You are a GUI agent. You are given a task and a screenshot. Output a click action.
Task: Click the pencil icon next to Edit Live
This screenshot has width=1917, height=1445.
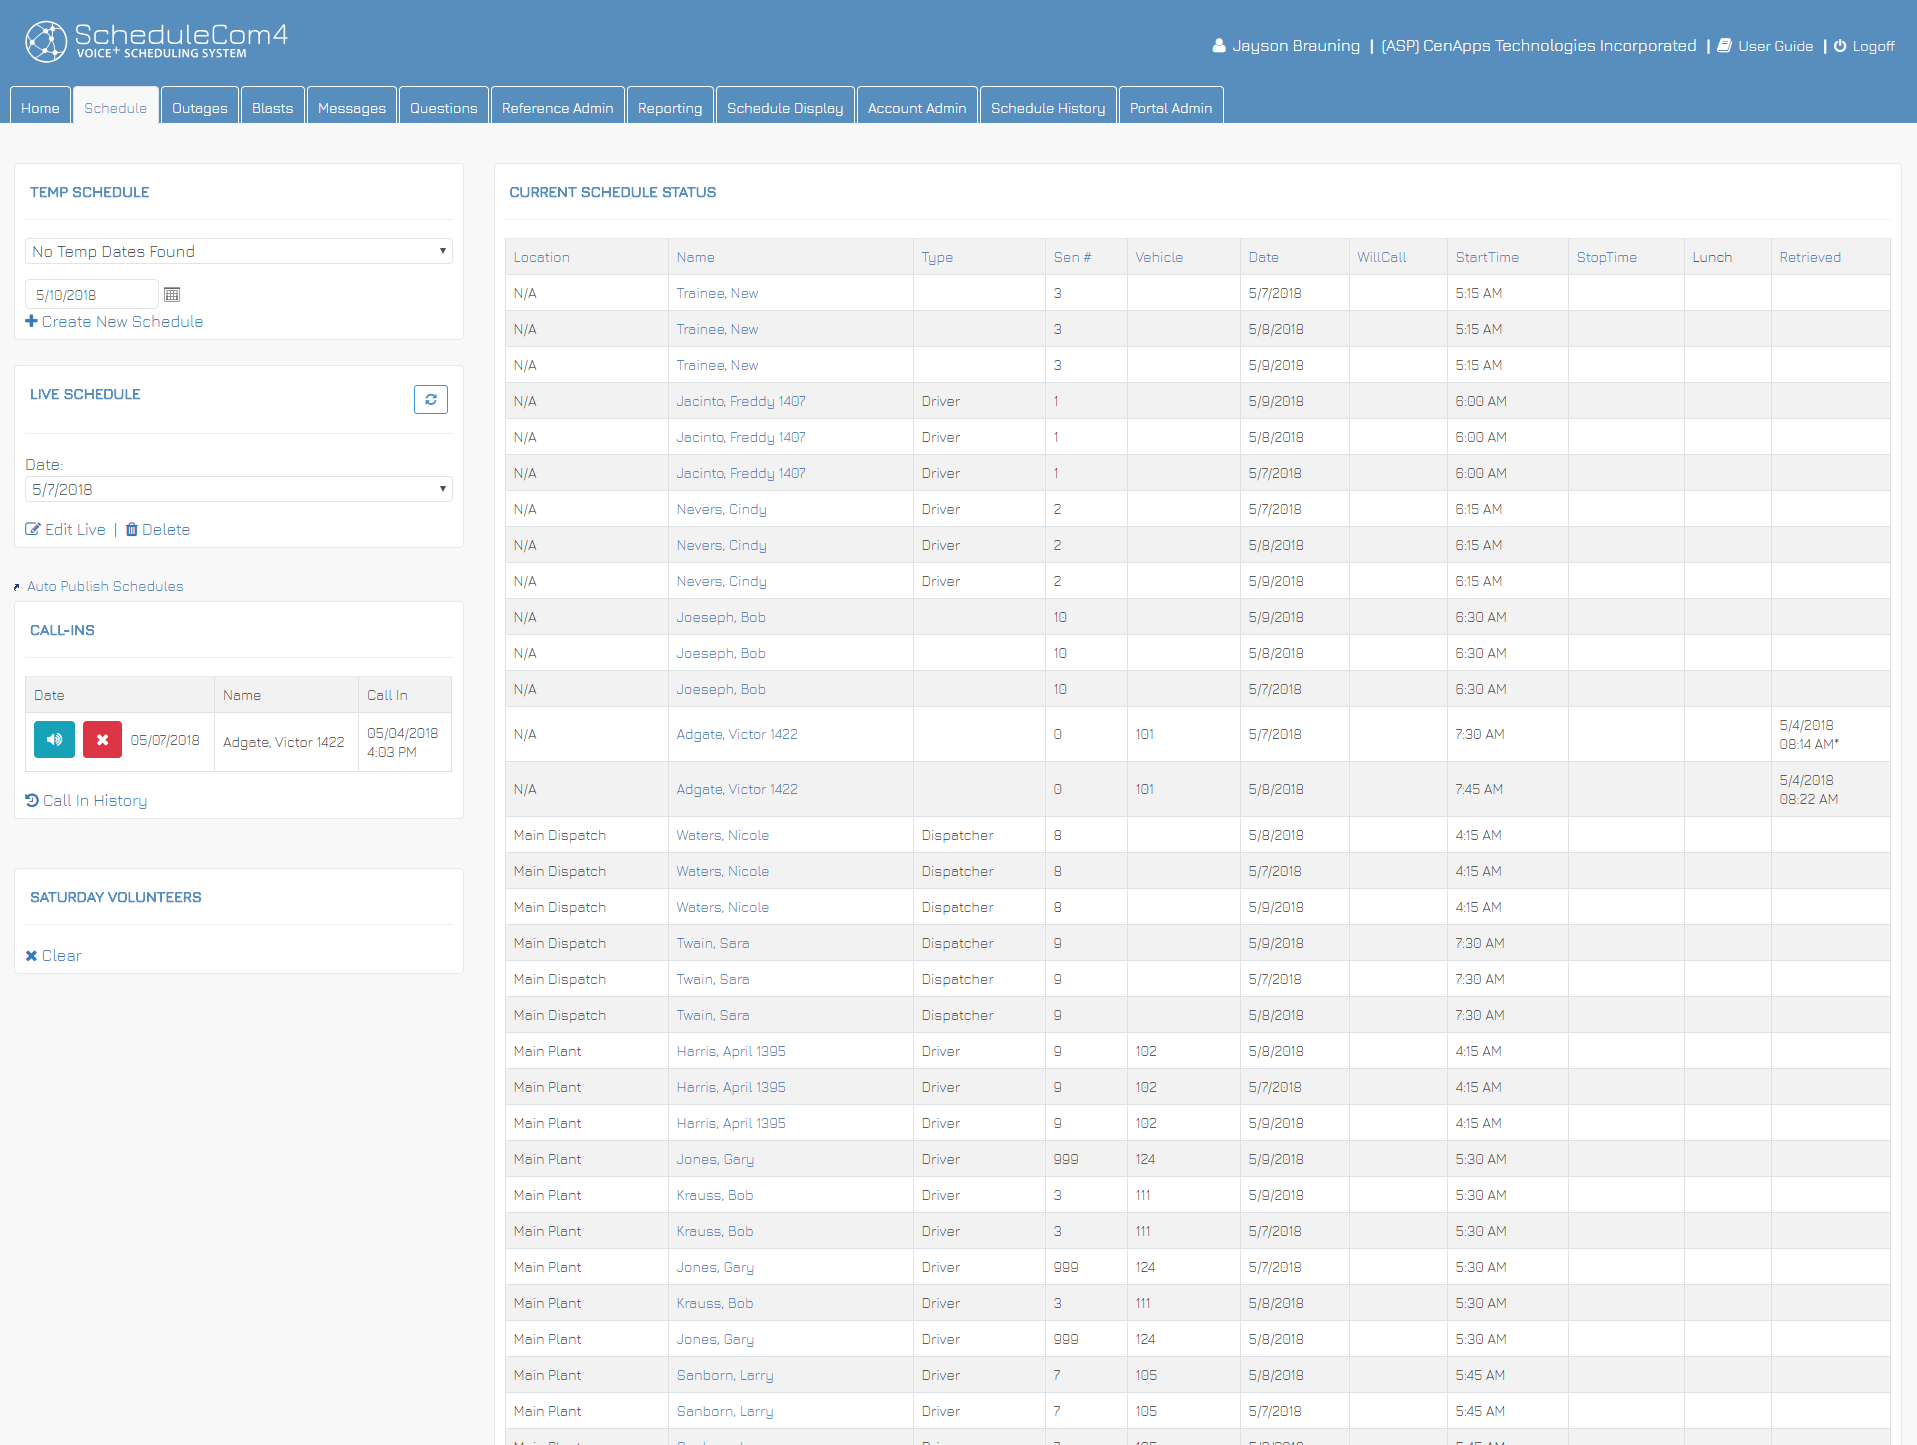tap(33, 530)
